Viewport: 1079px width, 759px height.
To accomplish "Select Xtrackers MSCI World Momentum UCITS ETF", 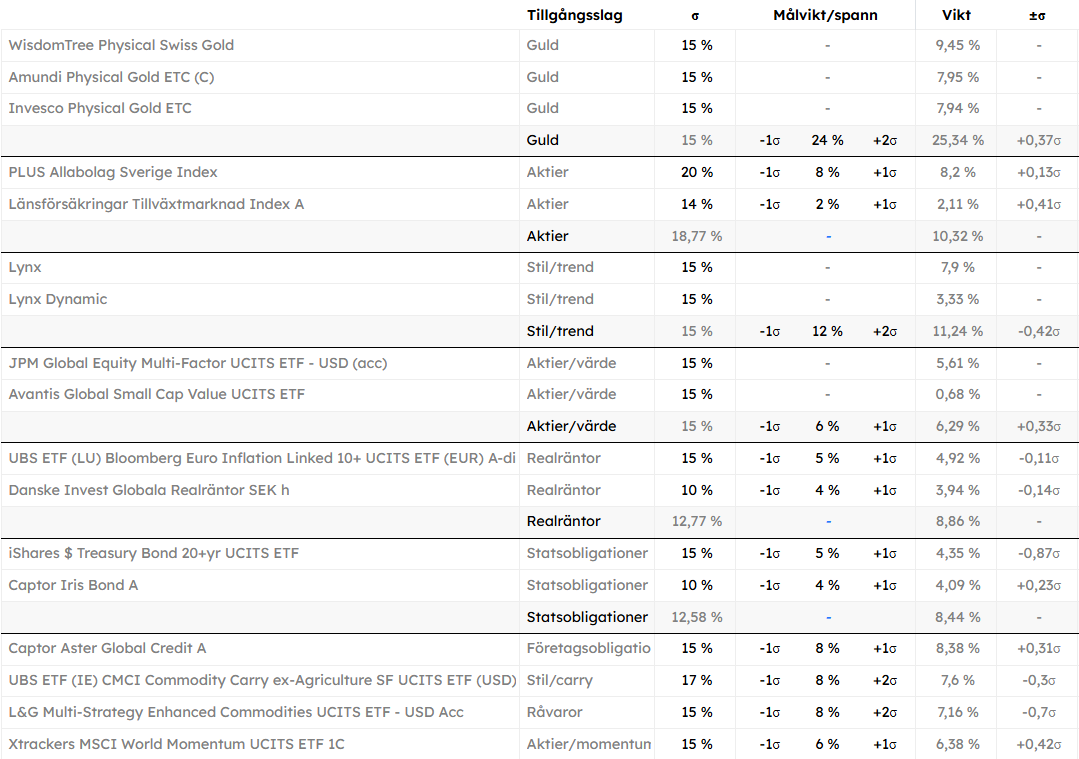I will (x=177, y=744).
